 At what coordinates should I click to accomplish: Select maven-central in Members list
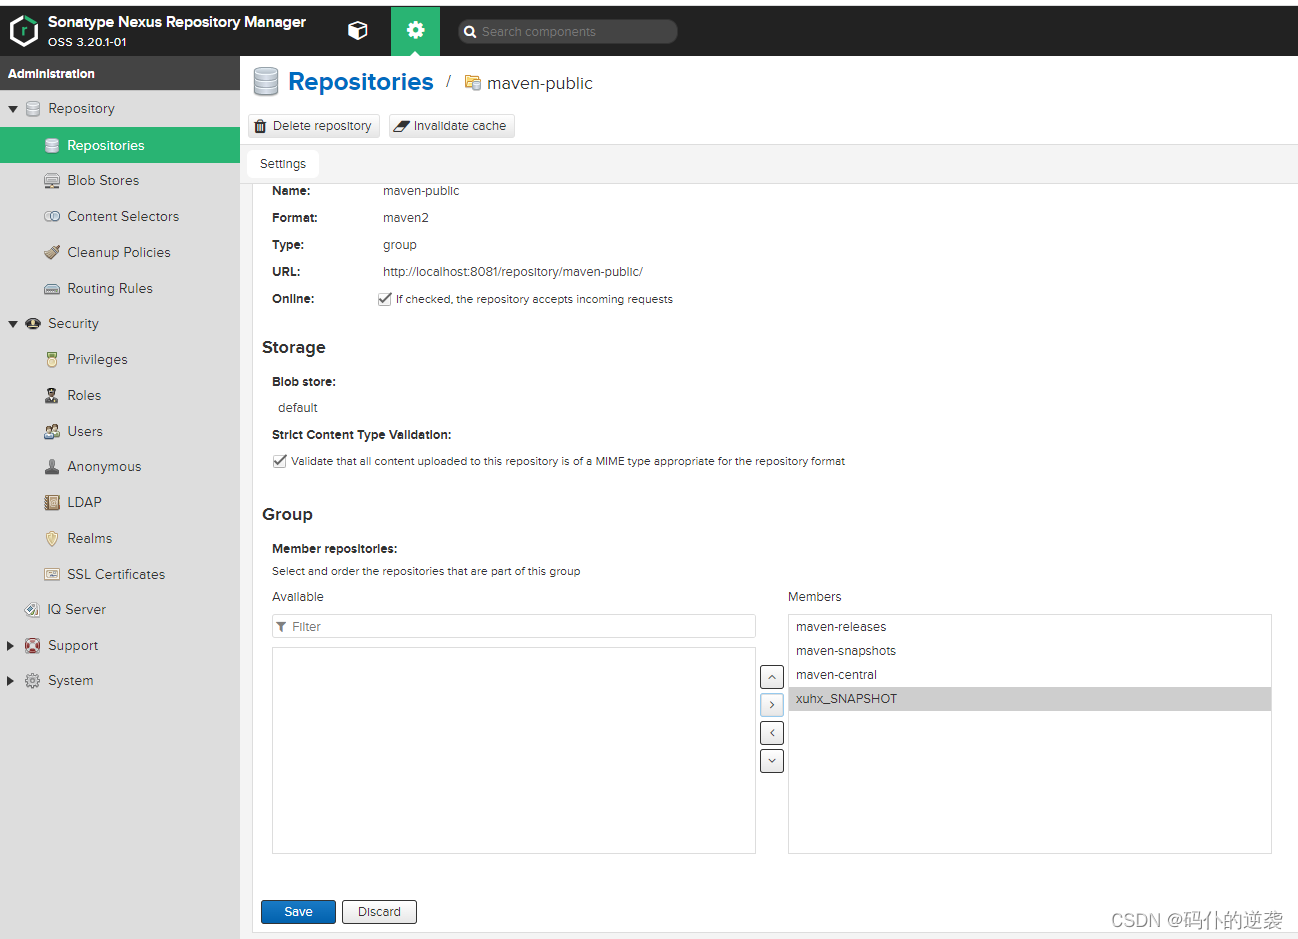coord(1030,675)
